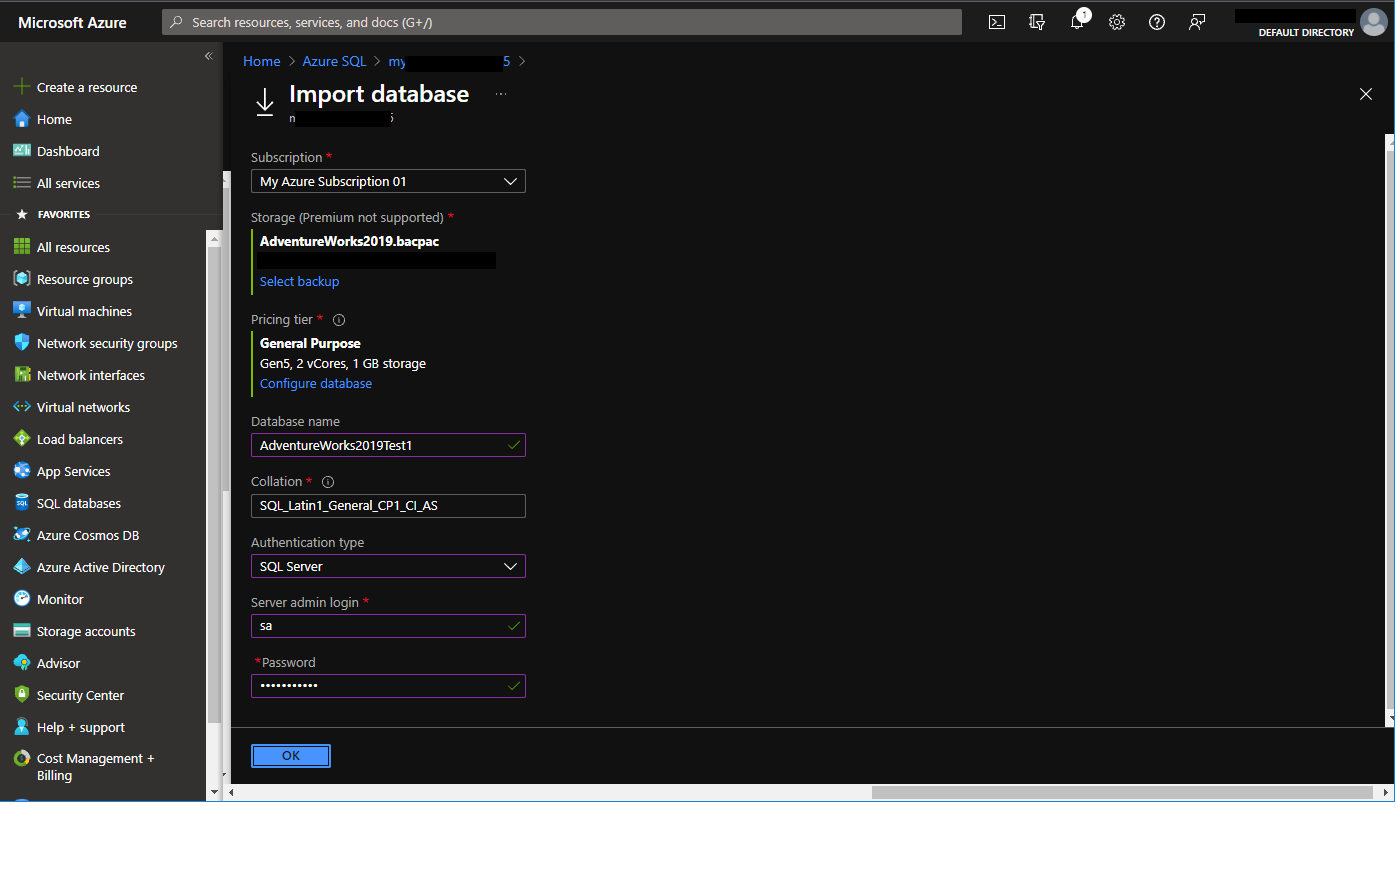Screen dimensions: 1398x880
Task: Go to Home breadcrumb link
Action: click(x=262, y=61)
